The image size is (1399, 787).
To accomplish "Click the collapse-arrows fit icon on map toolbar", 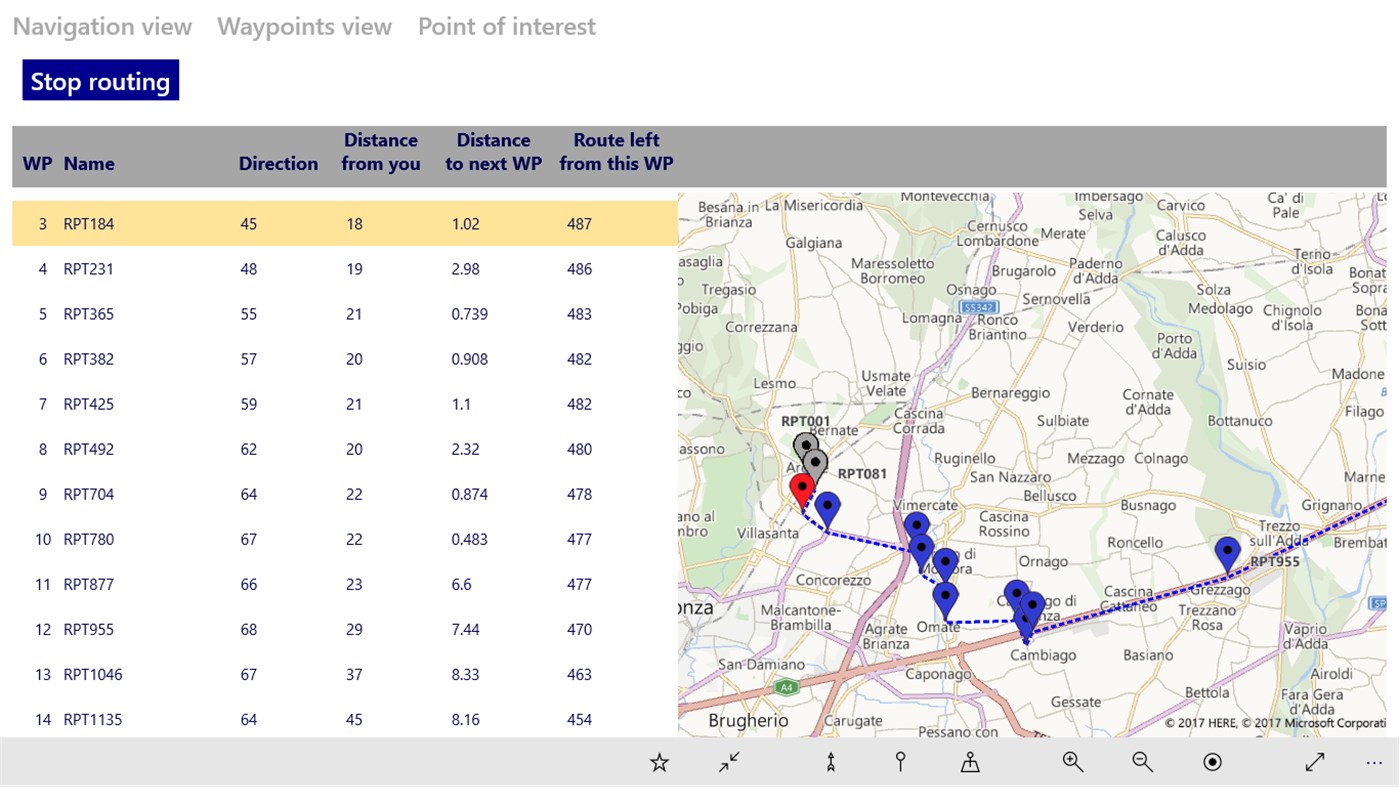I will click(x=729, y=761).
